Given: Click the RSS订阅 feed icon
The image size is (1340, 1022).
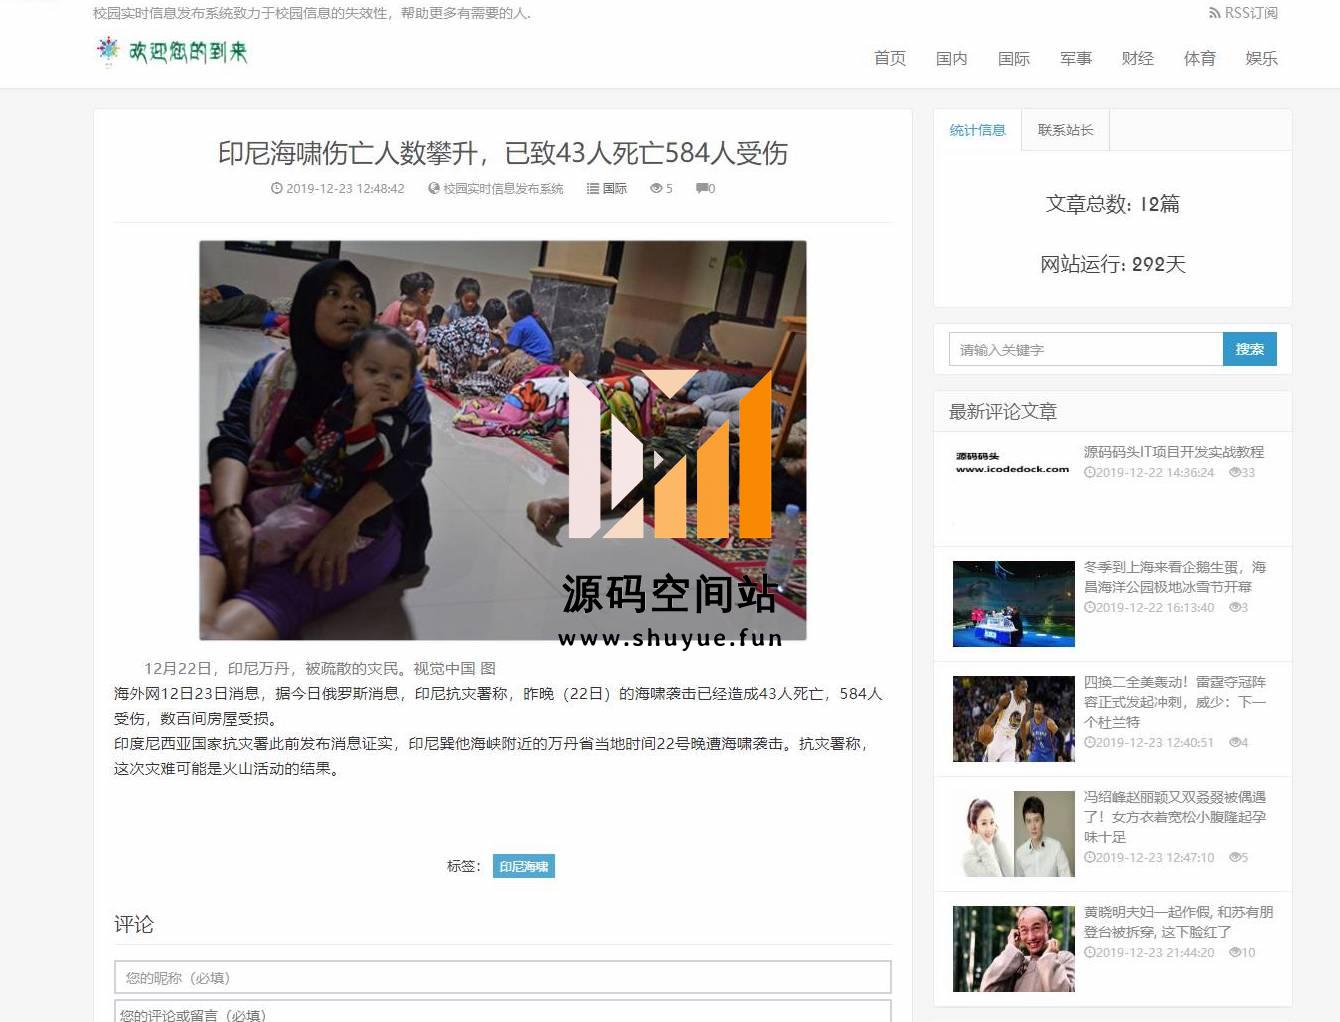Looking at the screenshot, I should pyautogui.click(x=1215, y=13).
